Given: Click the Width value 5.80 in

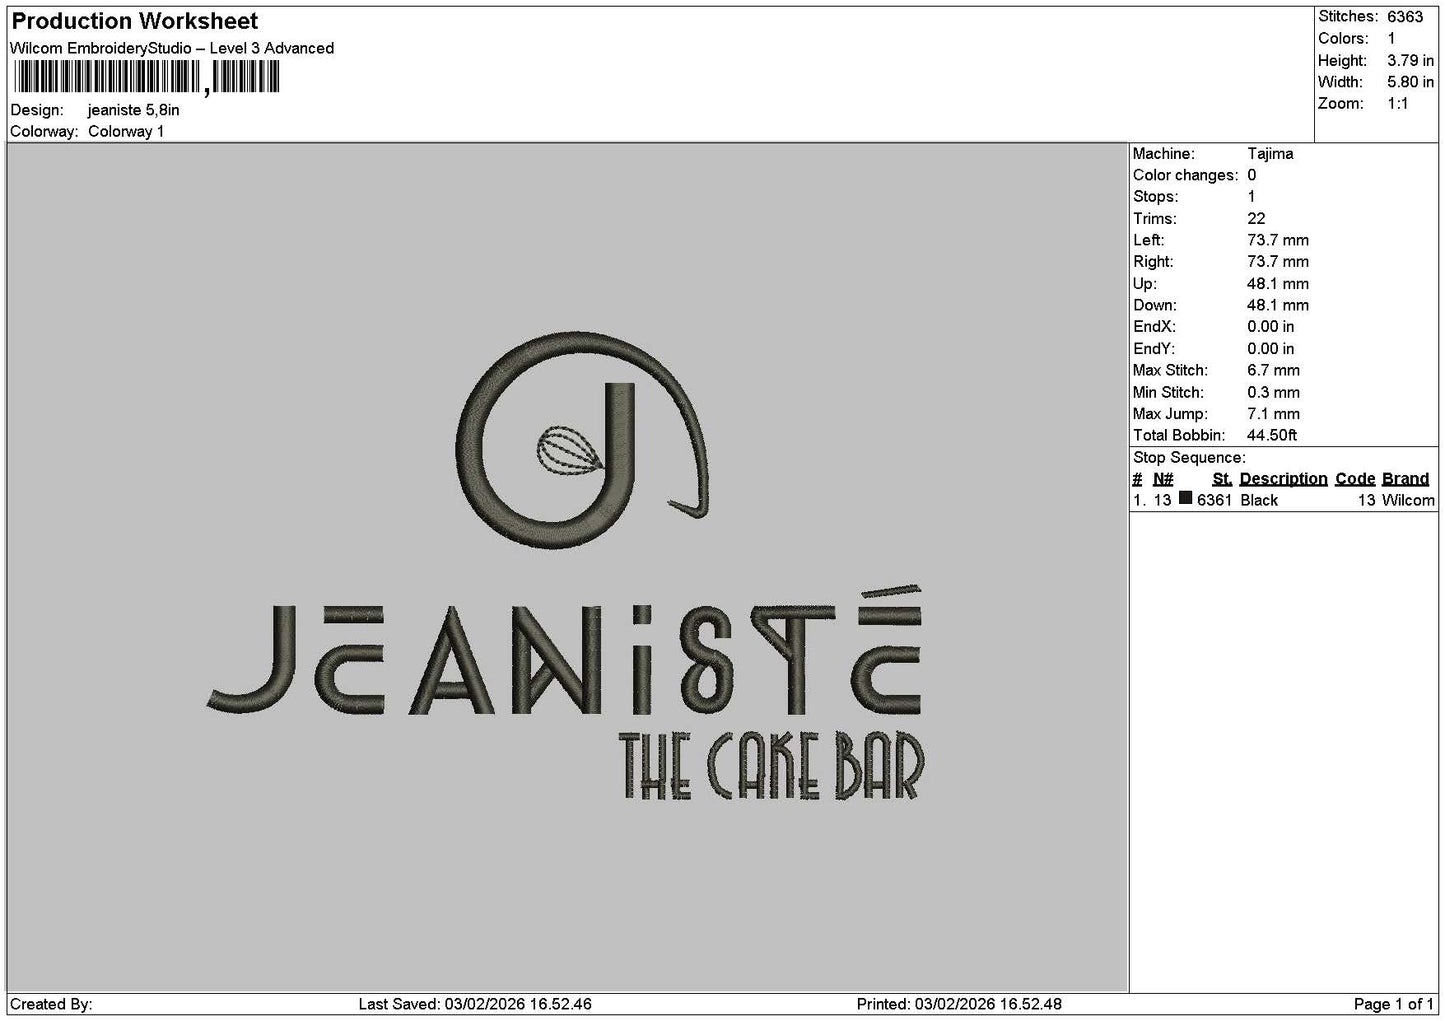Looking at the screenshot, I should tap(1410, 83).
